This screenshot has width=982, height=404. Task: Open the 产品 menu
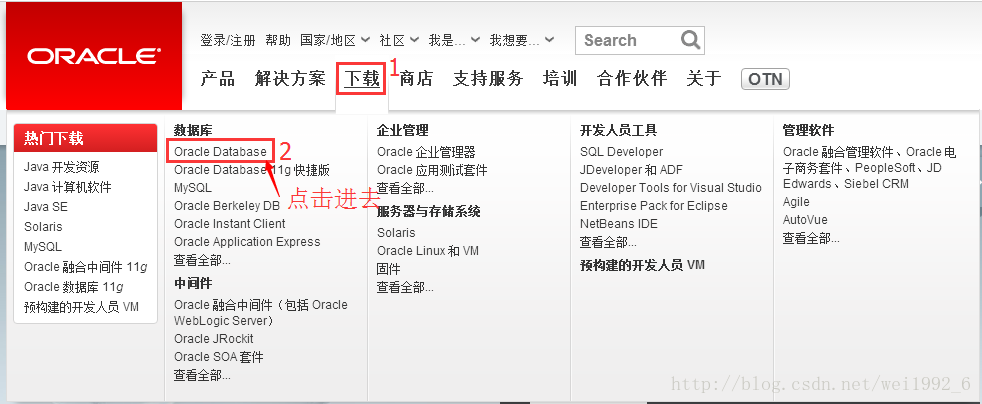tap(218, 79)
